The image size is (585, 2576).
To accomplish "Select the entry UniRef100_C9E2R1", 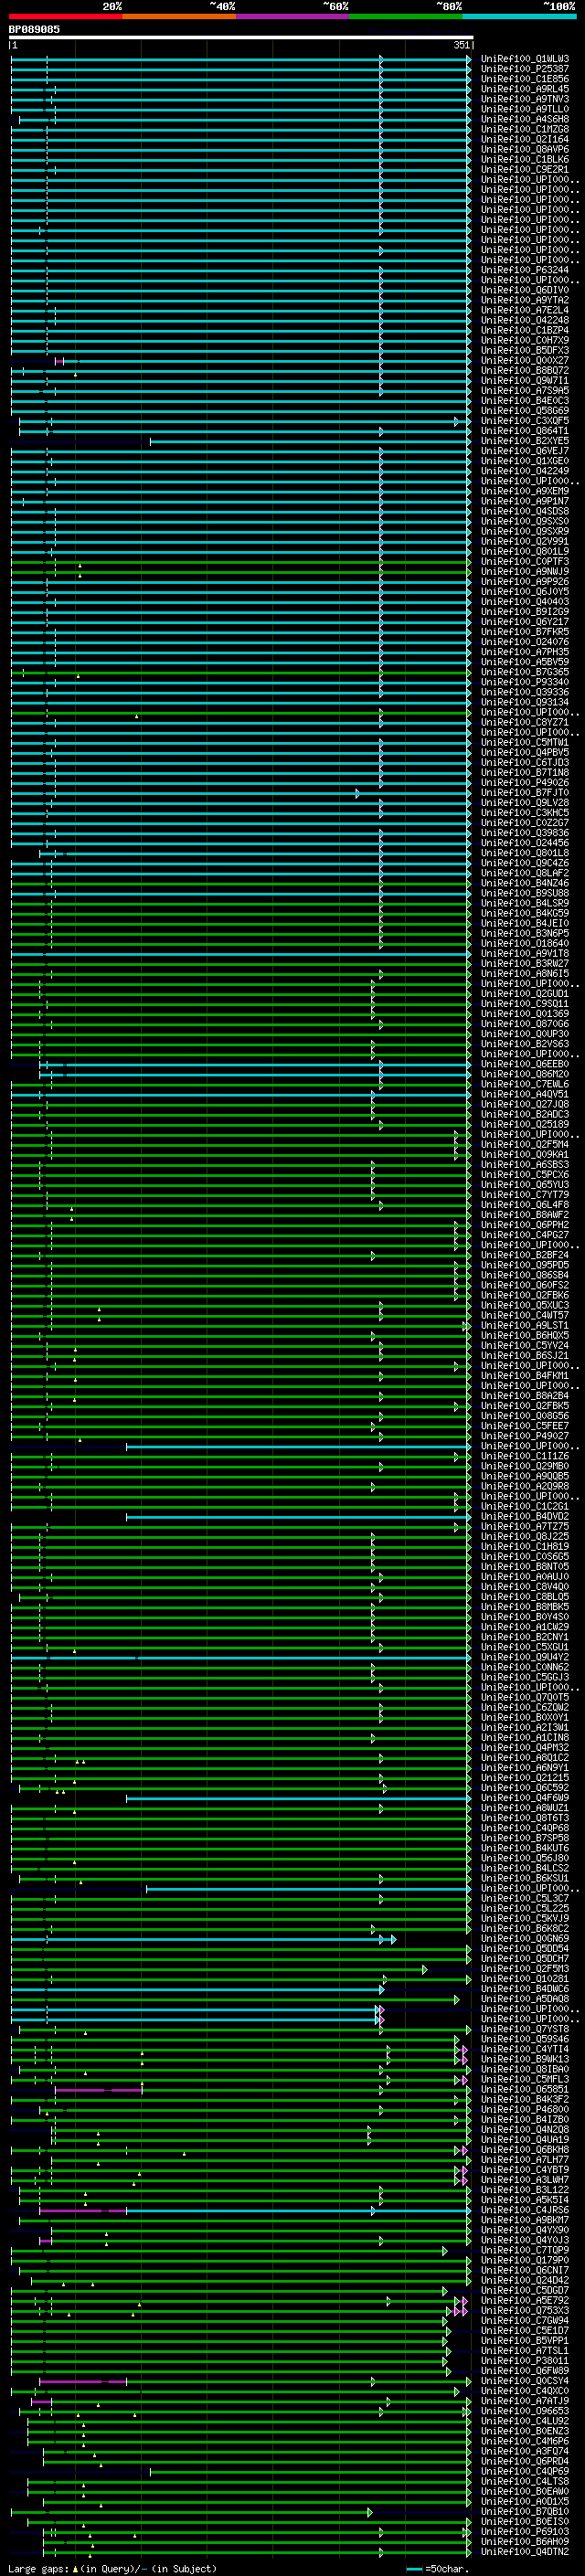I will tap(525, 170).
